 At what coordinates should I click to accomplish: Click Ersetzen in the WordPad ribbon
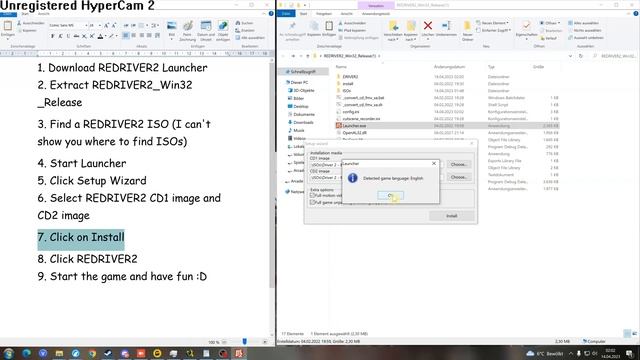point(245,31)
